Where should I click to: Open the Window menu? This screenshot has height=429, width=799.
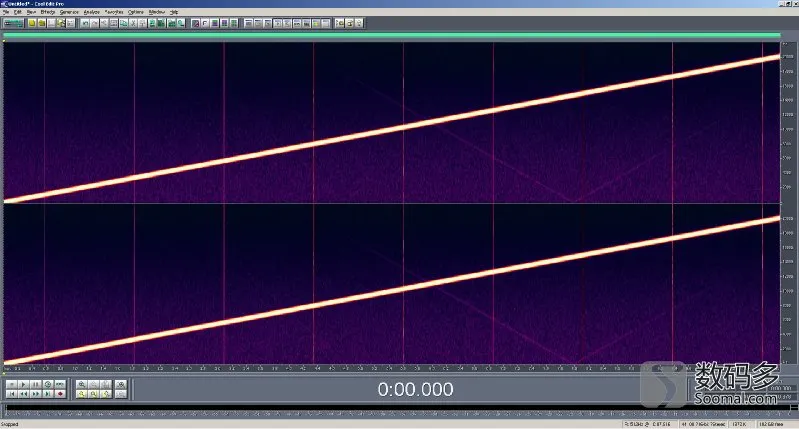[157, 12]
